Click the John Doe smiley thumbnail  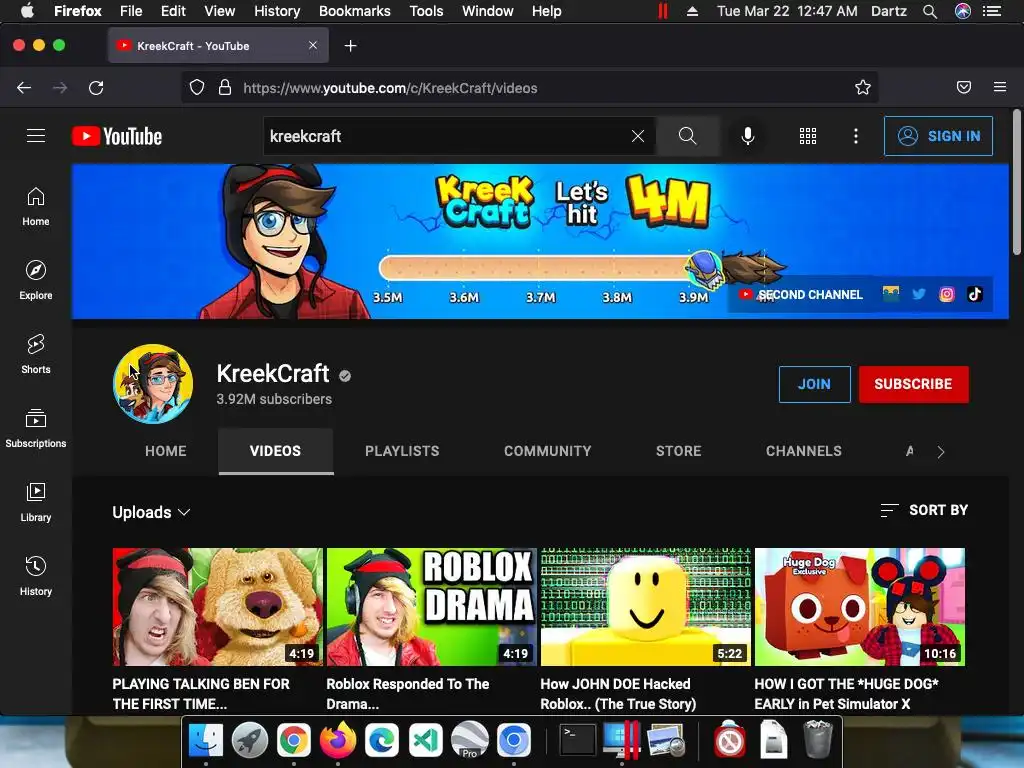tap(646, 607)
